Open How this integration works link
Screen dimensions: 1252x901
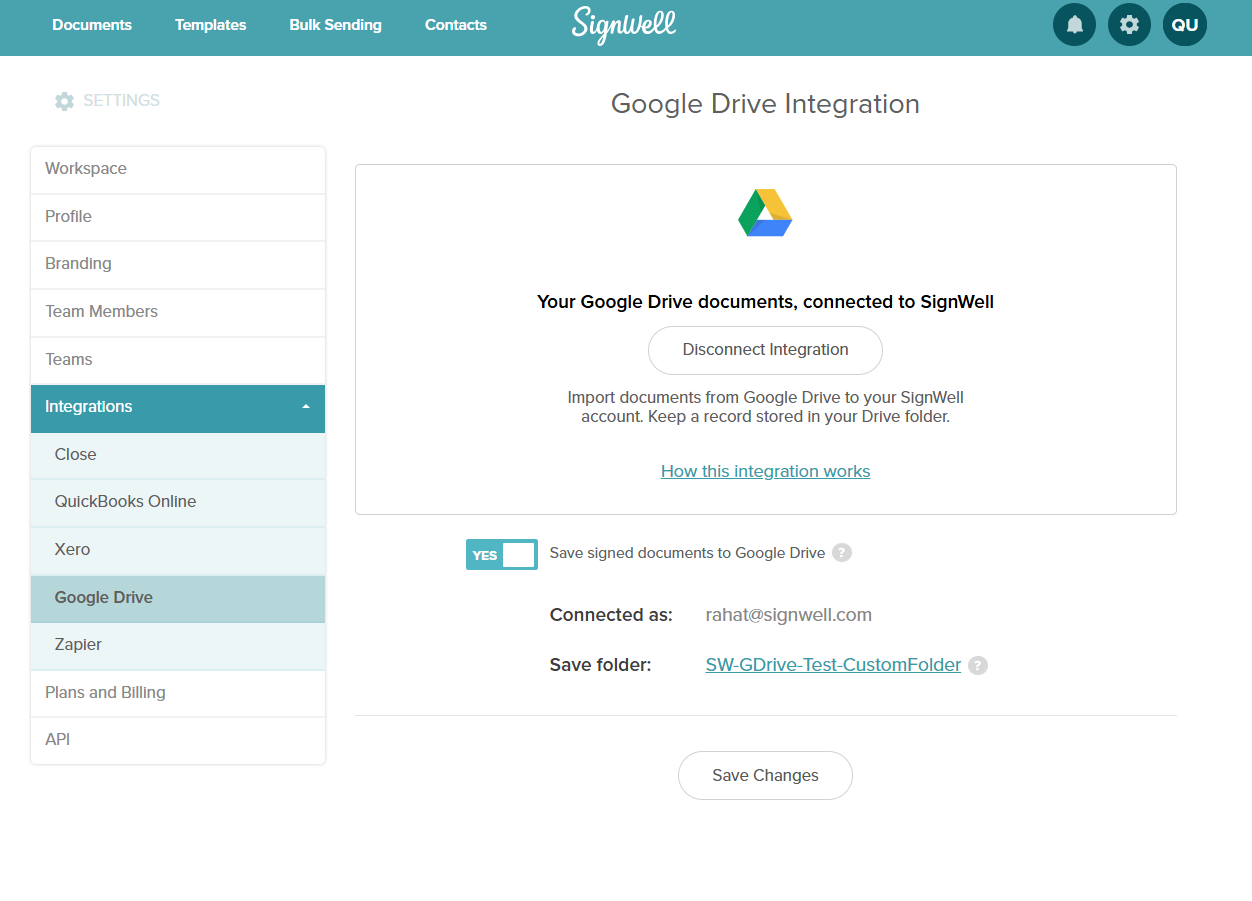765,472
